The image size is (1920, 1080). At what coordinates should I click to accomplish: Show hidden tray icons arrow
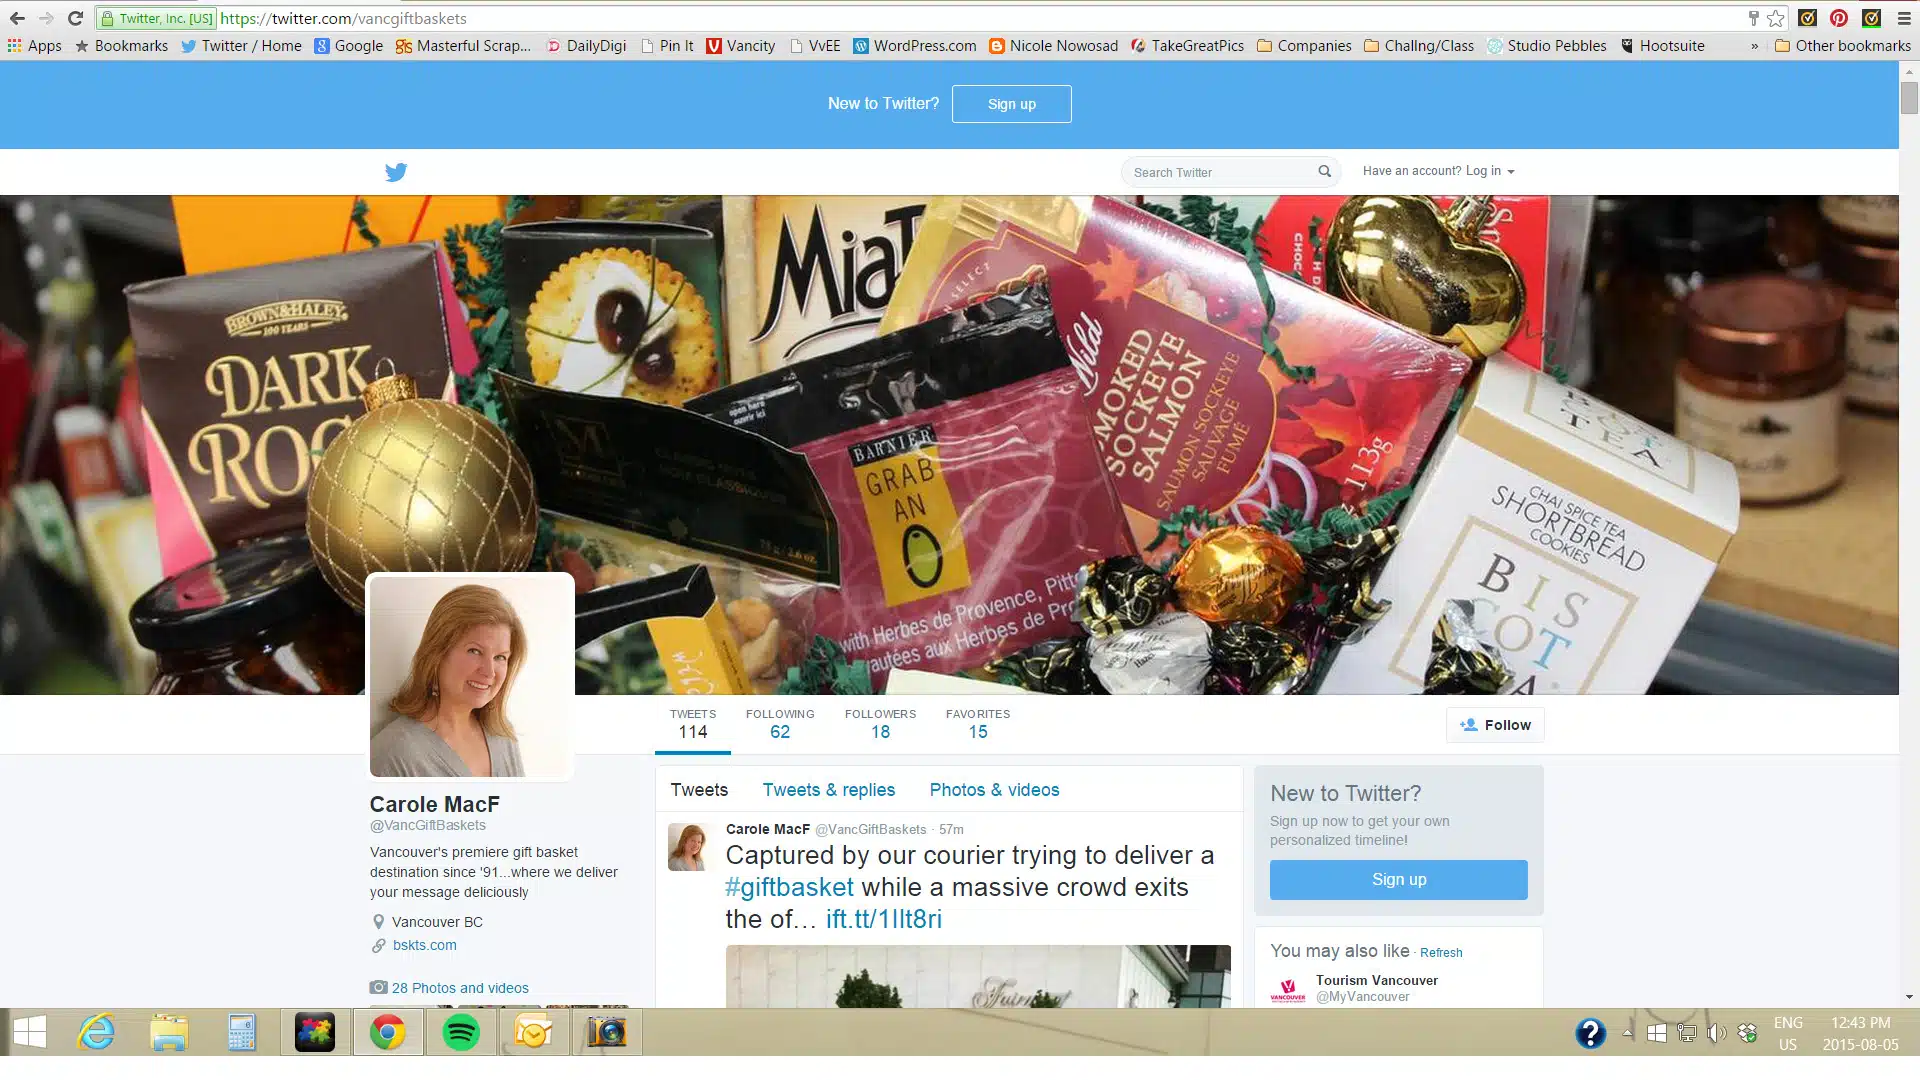point(1627,1033)
